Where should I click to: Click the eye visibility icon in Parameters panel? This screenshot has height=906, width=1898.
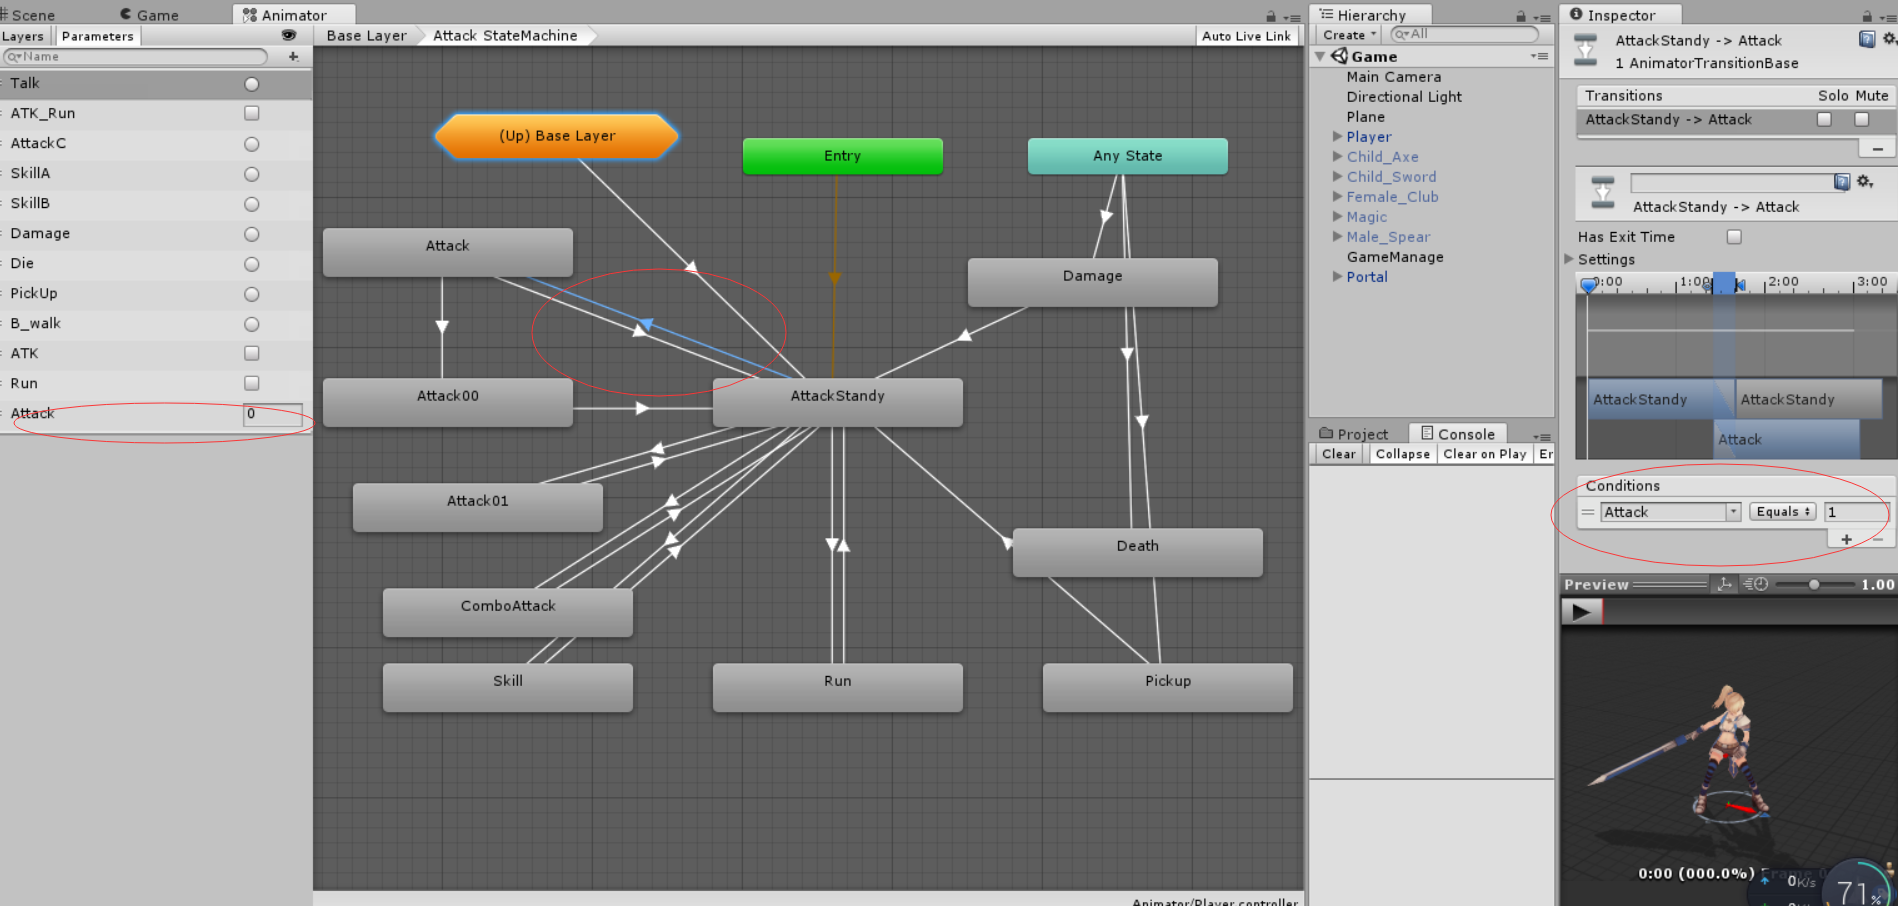[289, 35]
